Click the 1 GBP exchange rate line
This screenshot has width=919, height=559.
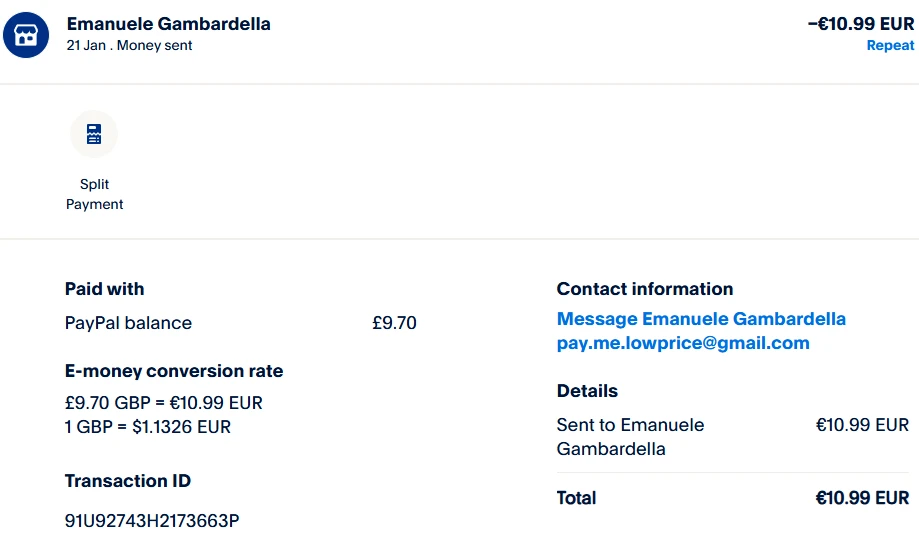tap(148, 427)
